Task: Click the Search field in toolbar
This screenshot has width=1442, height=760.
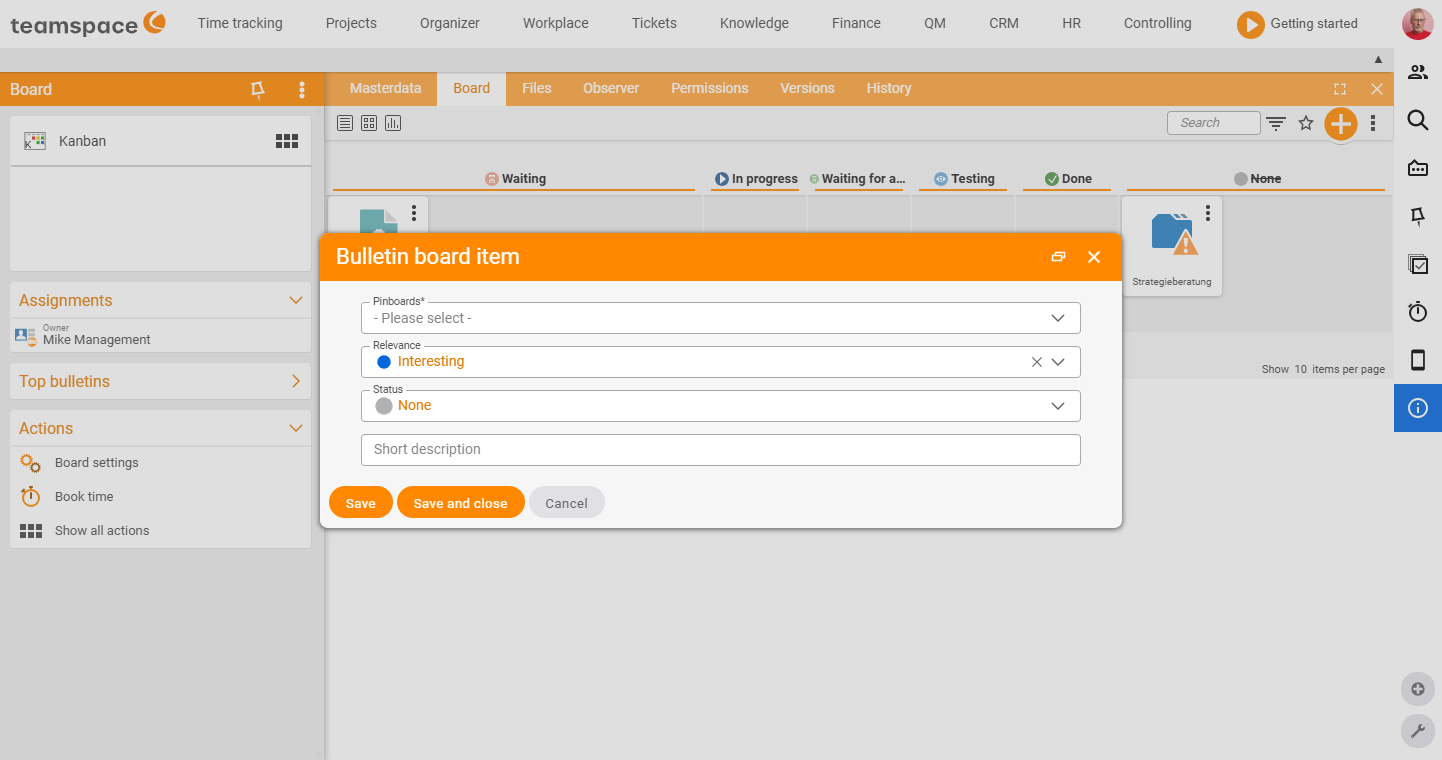Action: [x=1213, y=123]
